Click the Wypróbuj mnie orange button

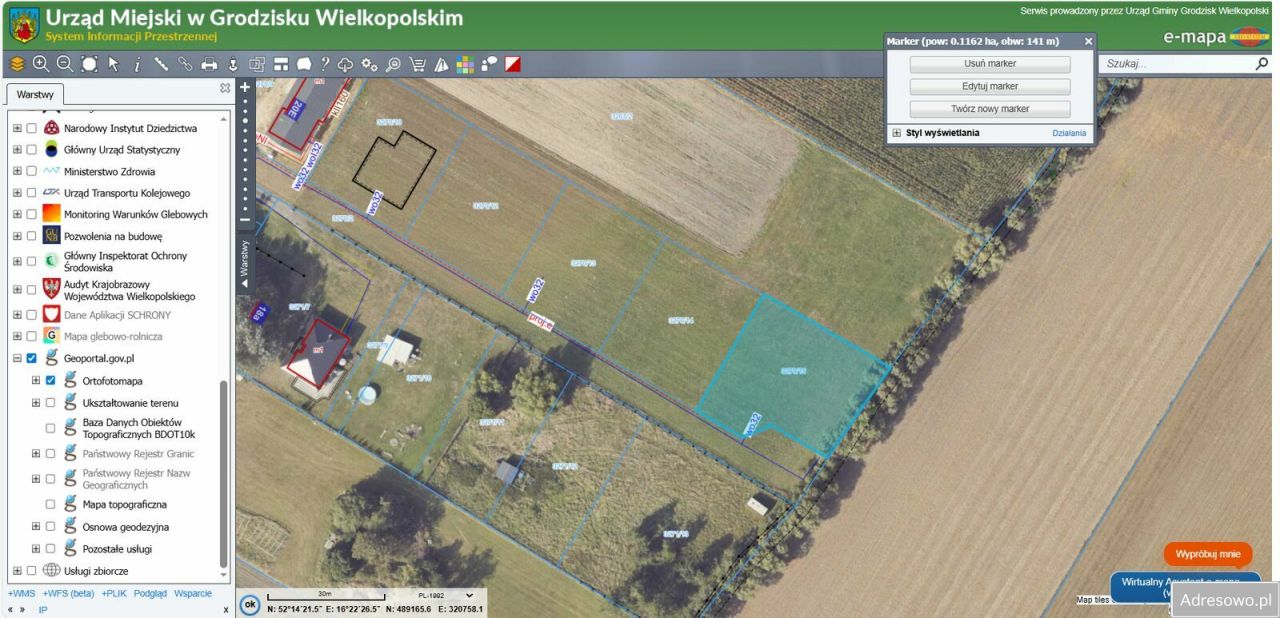click(x=1208, y=553)
